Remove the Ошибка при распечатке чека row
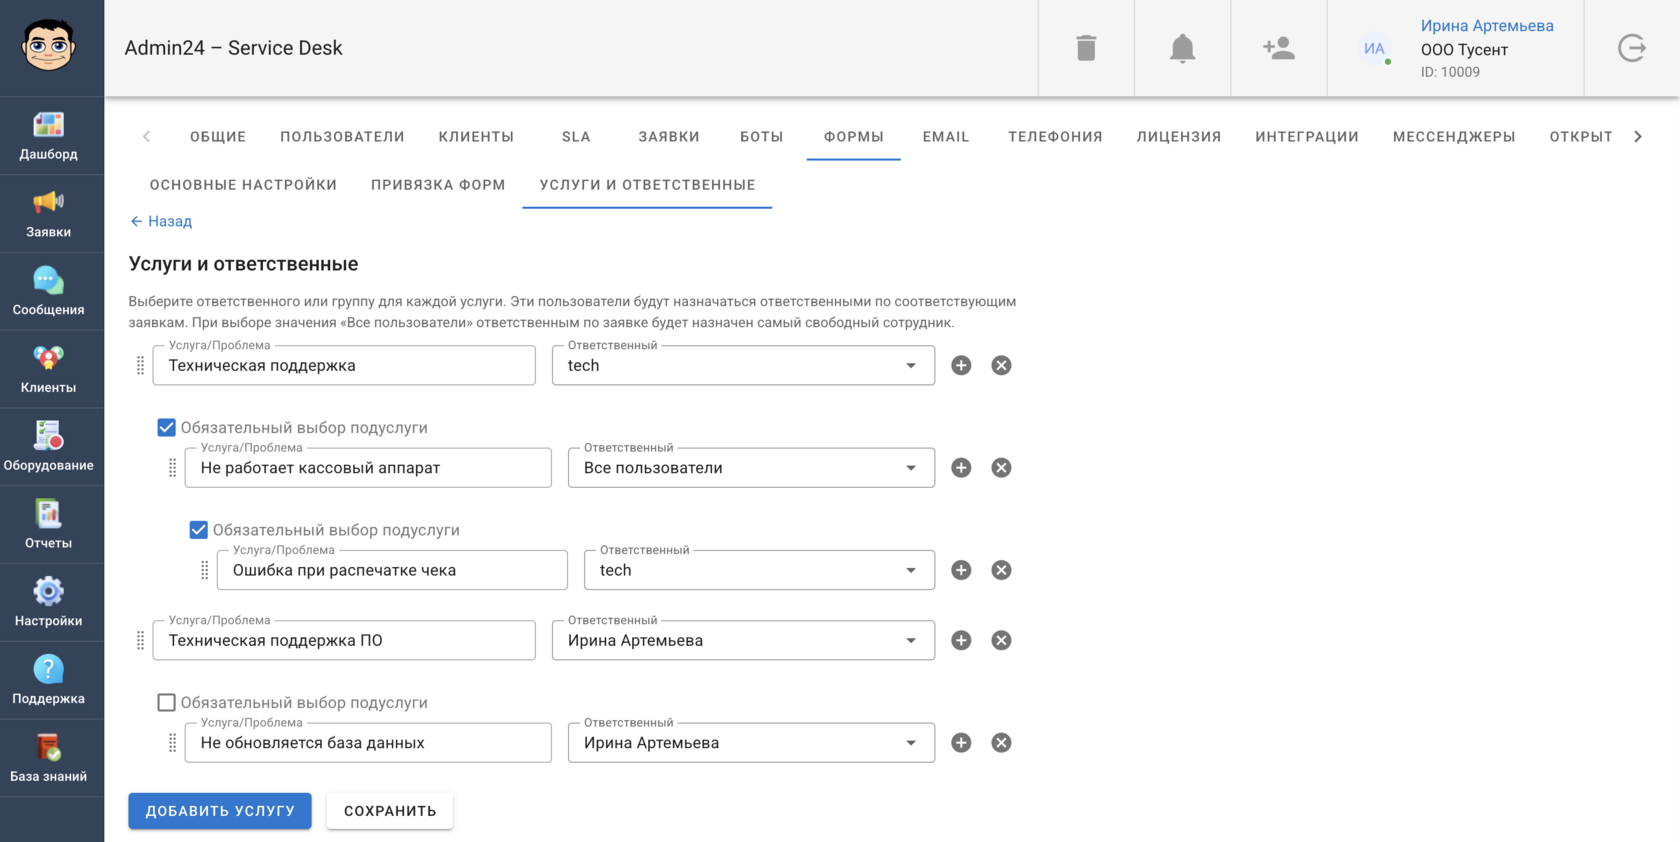This screenshot has height=842, width=1680. (x=1001, y=570)
